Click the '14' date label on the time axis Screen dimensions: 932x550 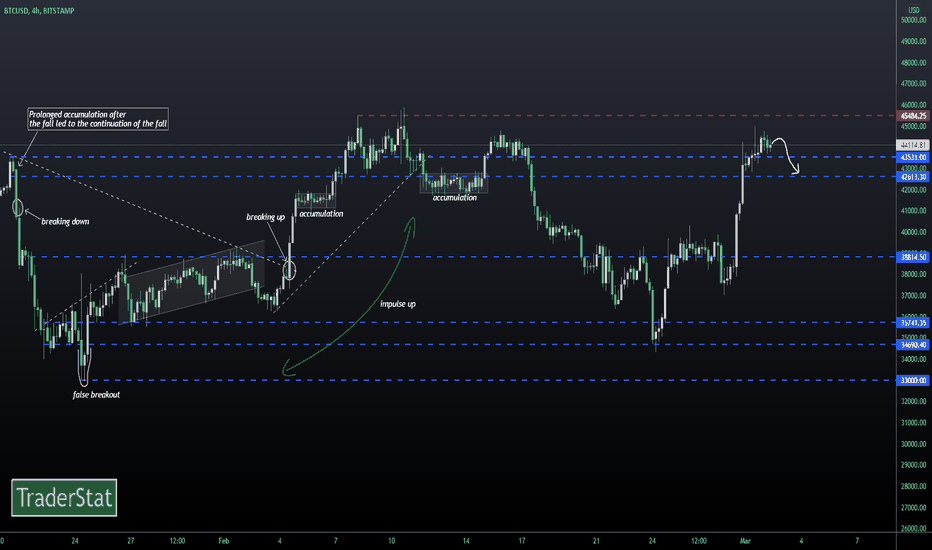click(466, 540)
